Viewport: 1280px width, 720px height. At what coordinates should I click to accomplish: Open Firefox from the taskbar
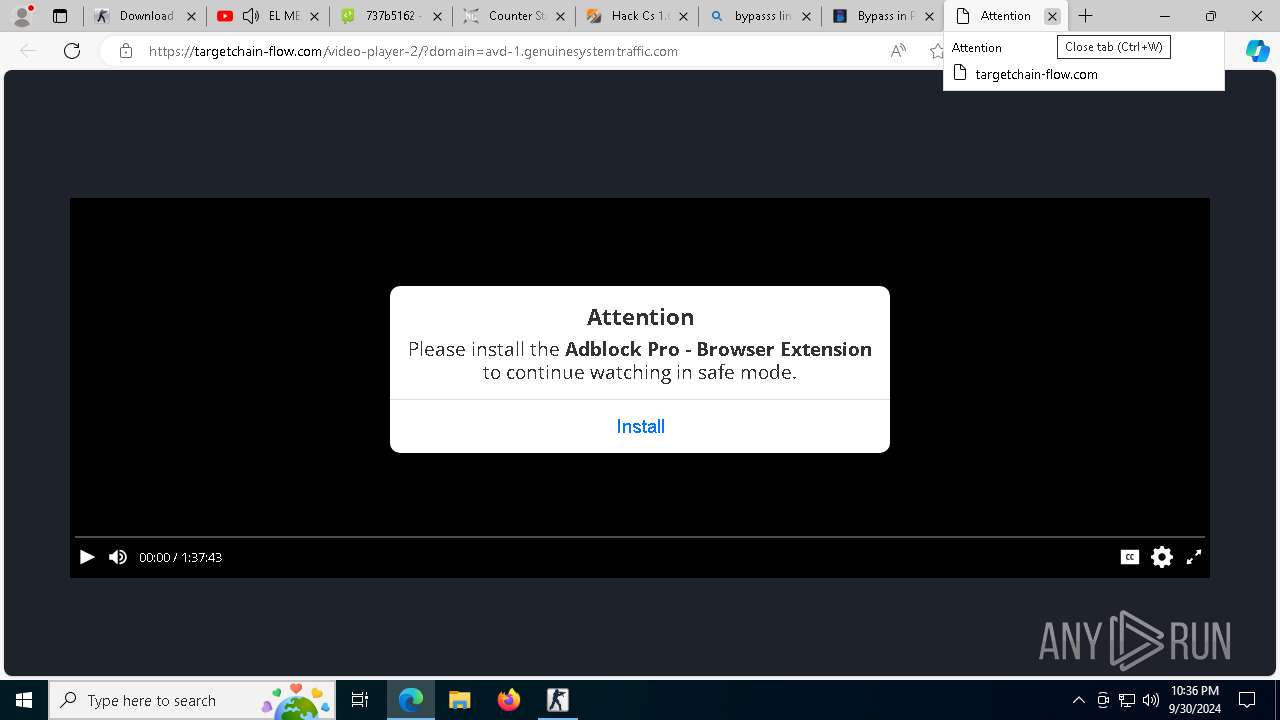508,700
